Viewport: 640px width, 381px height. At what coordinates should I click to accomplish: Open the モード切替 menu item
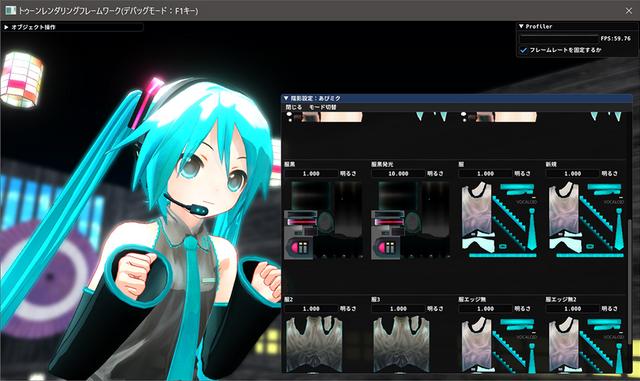[x=322, y=107]
